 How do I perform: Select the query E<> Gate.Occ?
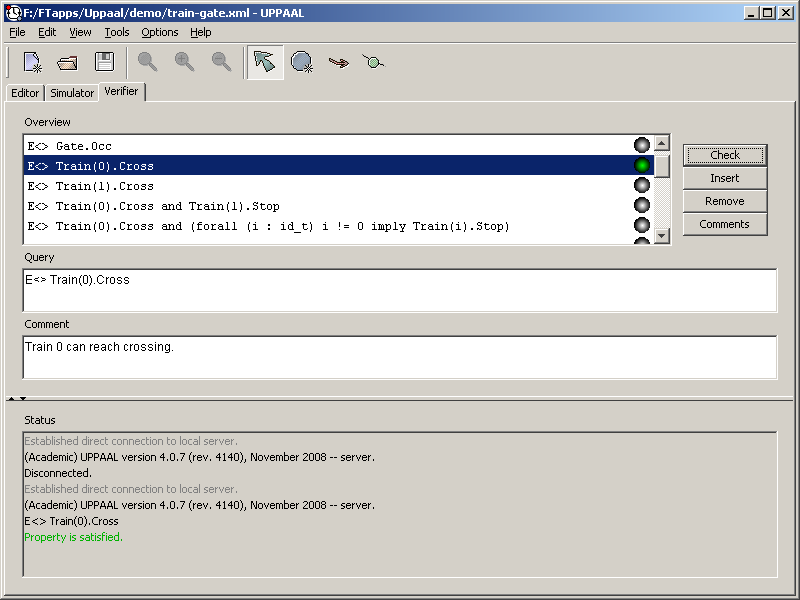[x=338, y=146]
